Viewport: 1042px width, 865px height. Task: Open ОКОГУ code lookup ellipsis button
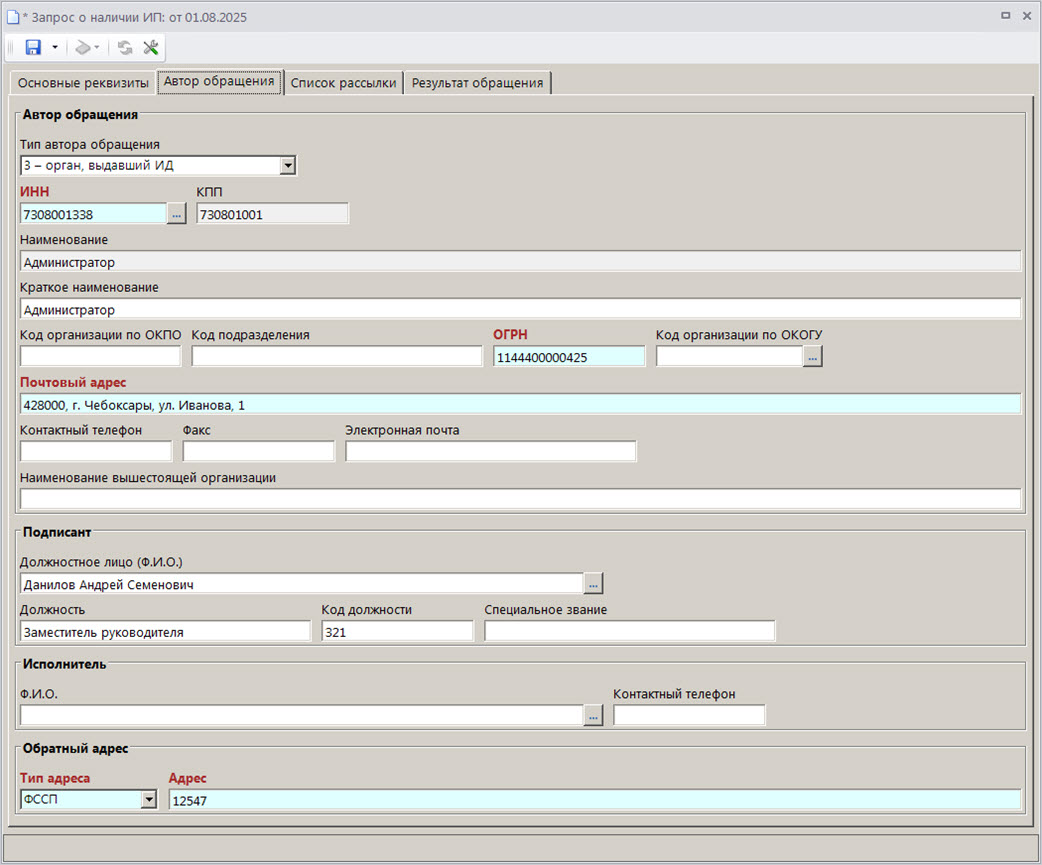point(812,357)
